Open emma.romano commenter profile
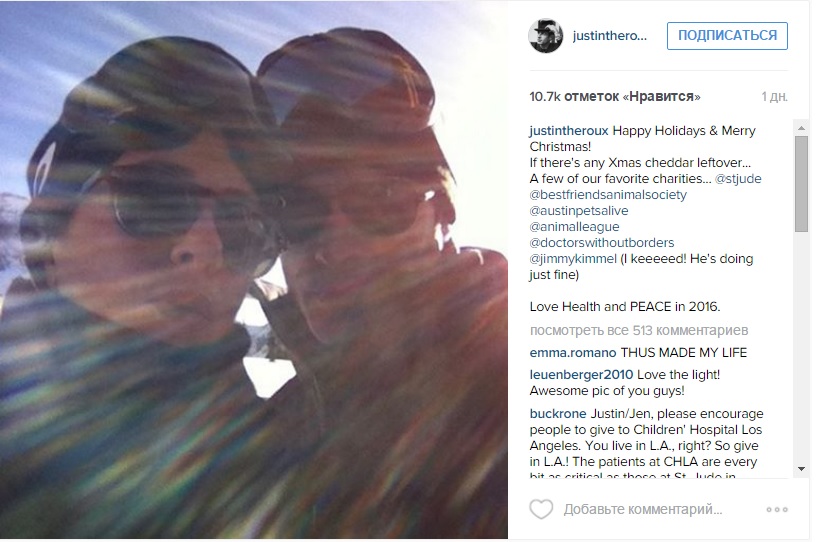This screenshot has width=819, height=542. (573, 353)
